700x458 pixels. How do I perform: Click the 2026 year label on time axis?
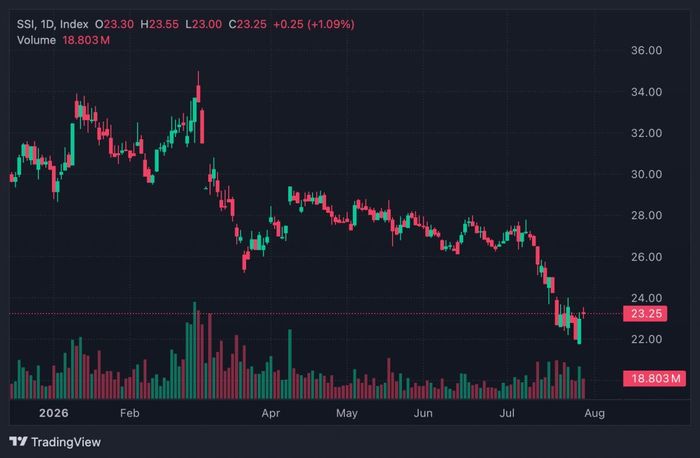pos(54,413)
